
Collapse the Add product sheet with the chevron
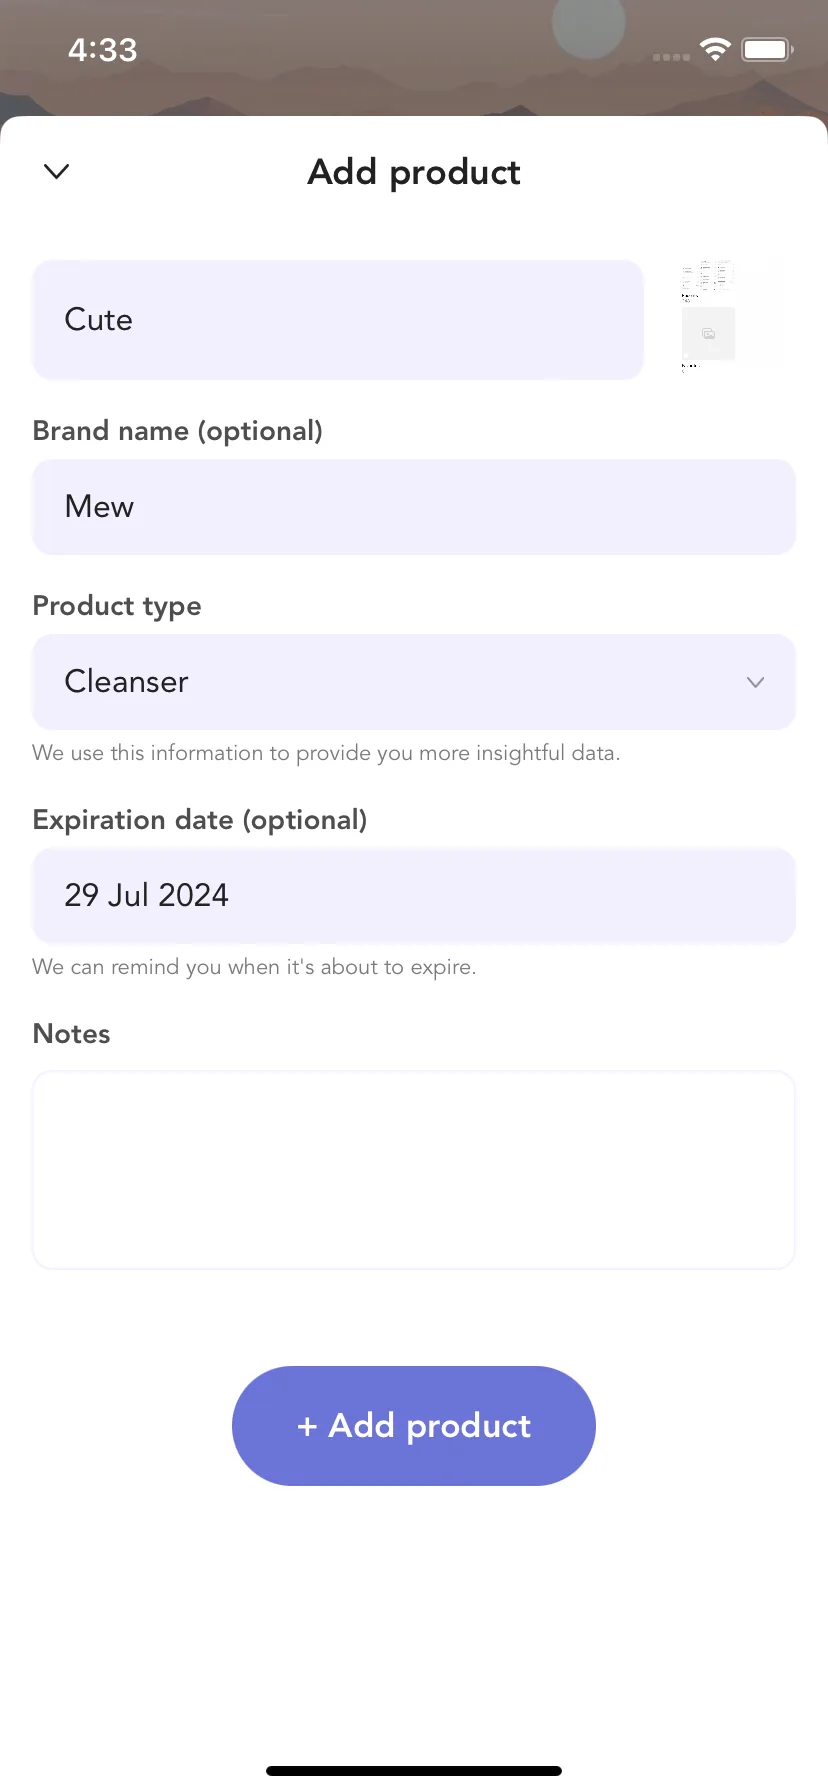[57, 172]
